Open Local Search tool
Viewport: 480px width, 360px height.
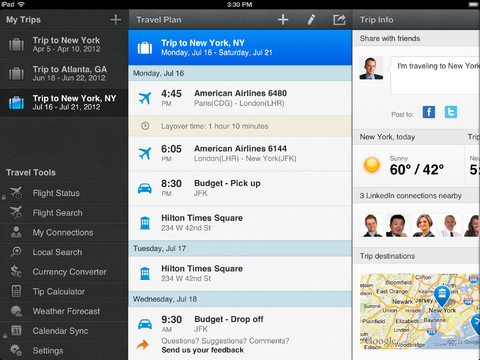(64, 252)
